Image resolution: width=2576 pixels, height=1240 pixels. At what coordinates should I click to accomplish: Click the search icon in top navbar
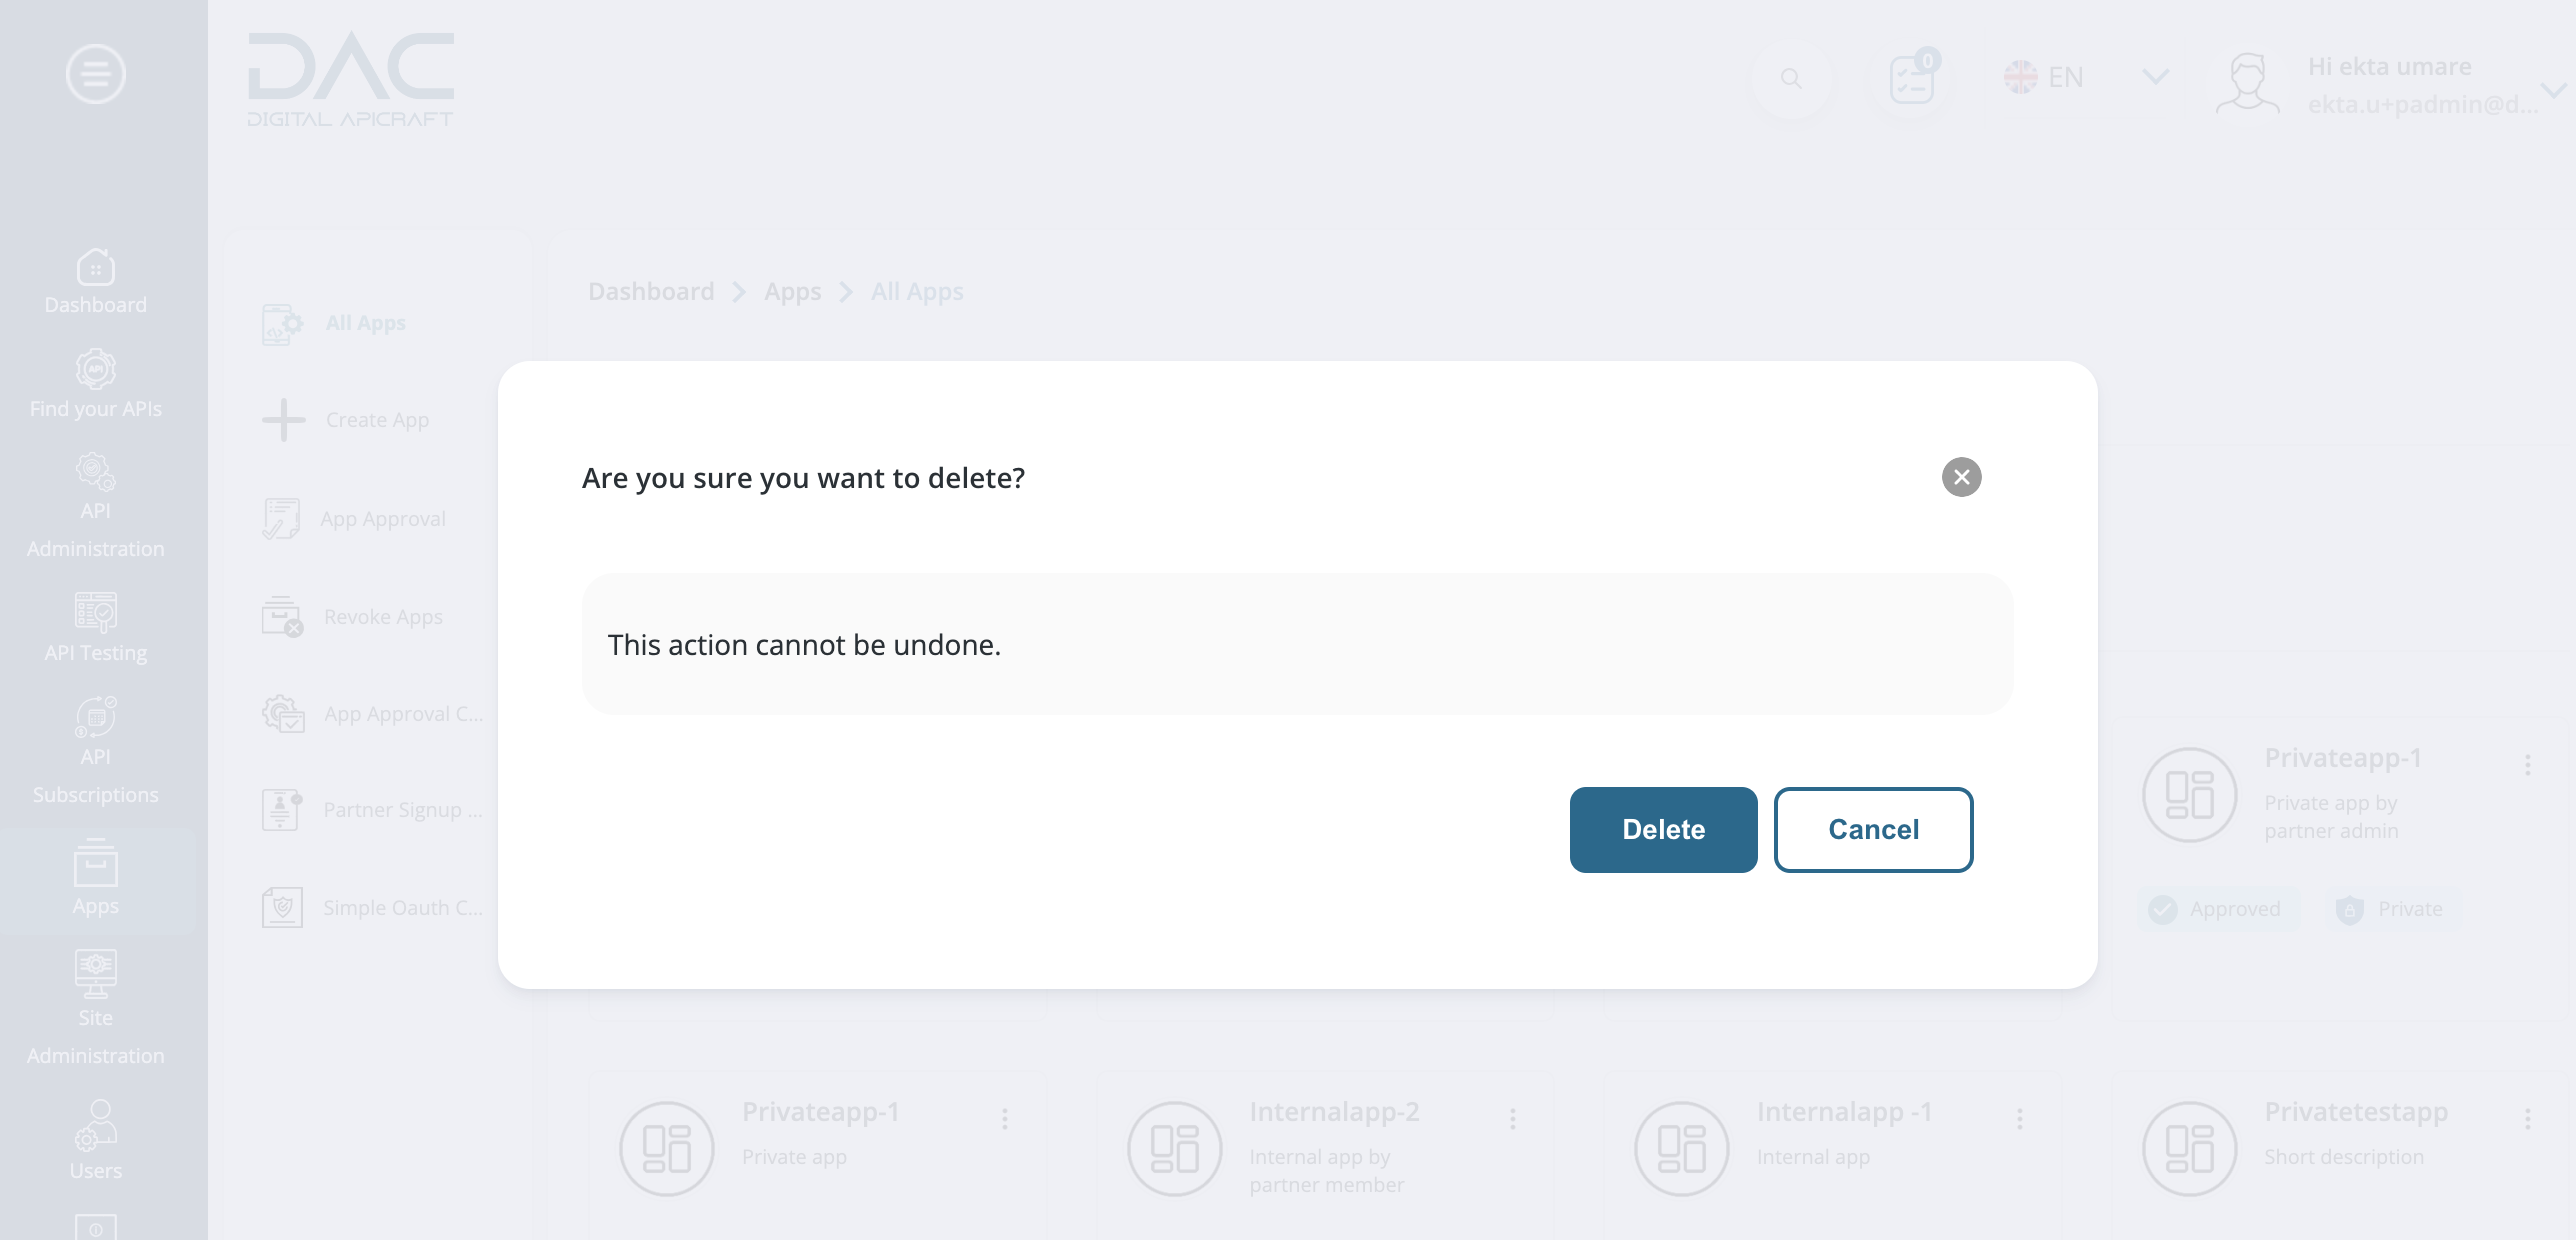click(1792, 79)
